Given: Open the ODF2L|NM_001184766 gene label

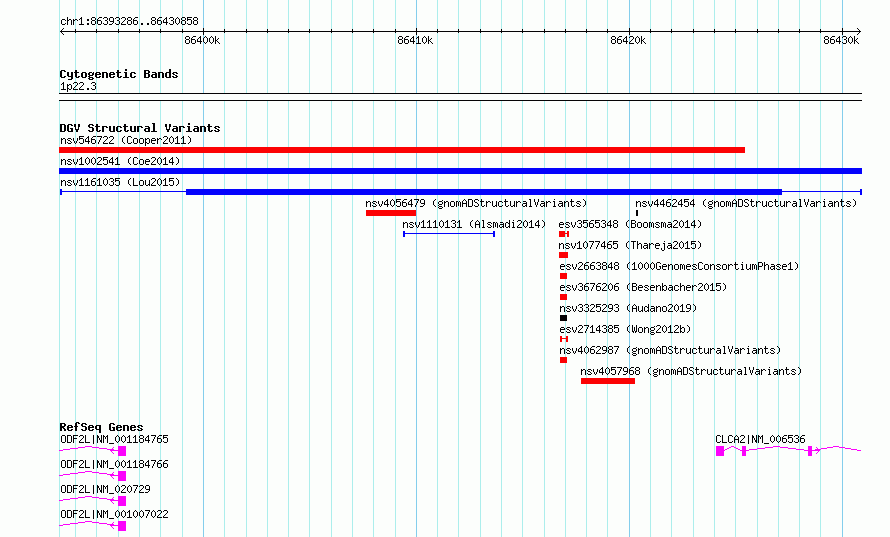Looking at the screenshot, I should (x=114, y=464).
